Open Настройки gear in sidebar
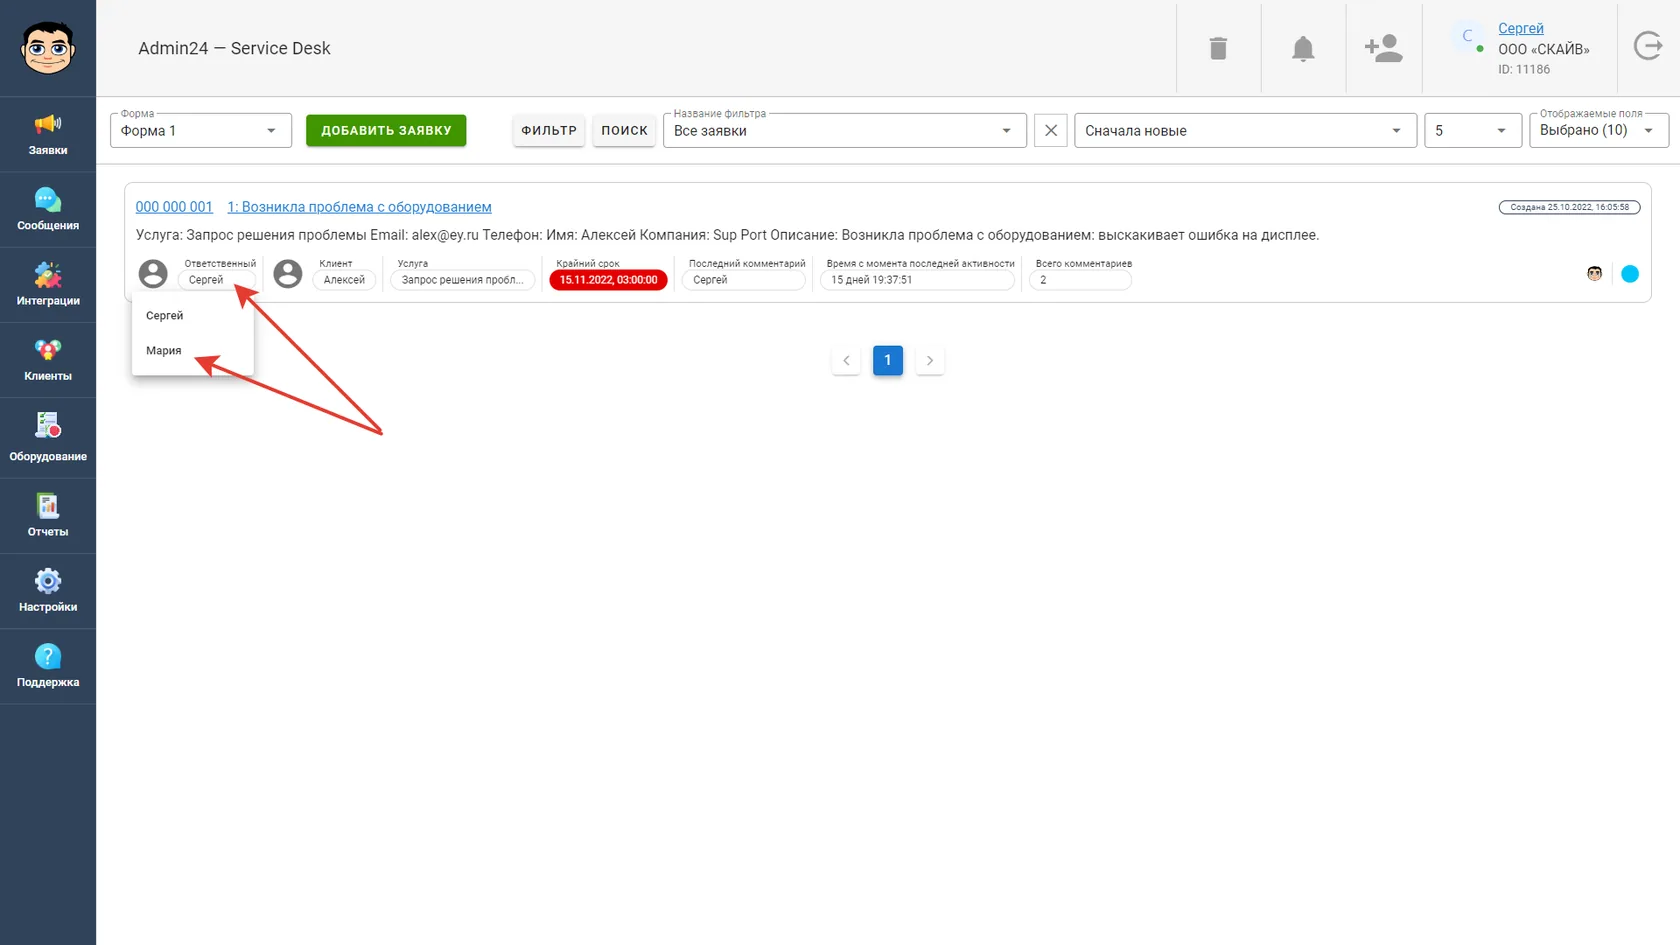Screen dimensions: 1680x945 pos(48,591)
